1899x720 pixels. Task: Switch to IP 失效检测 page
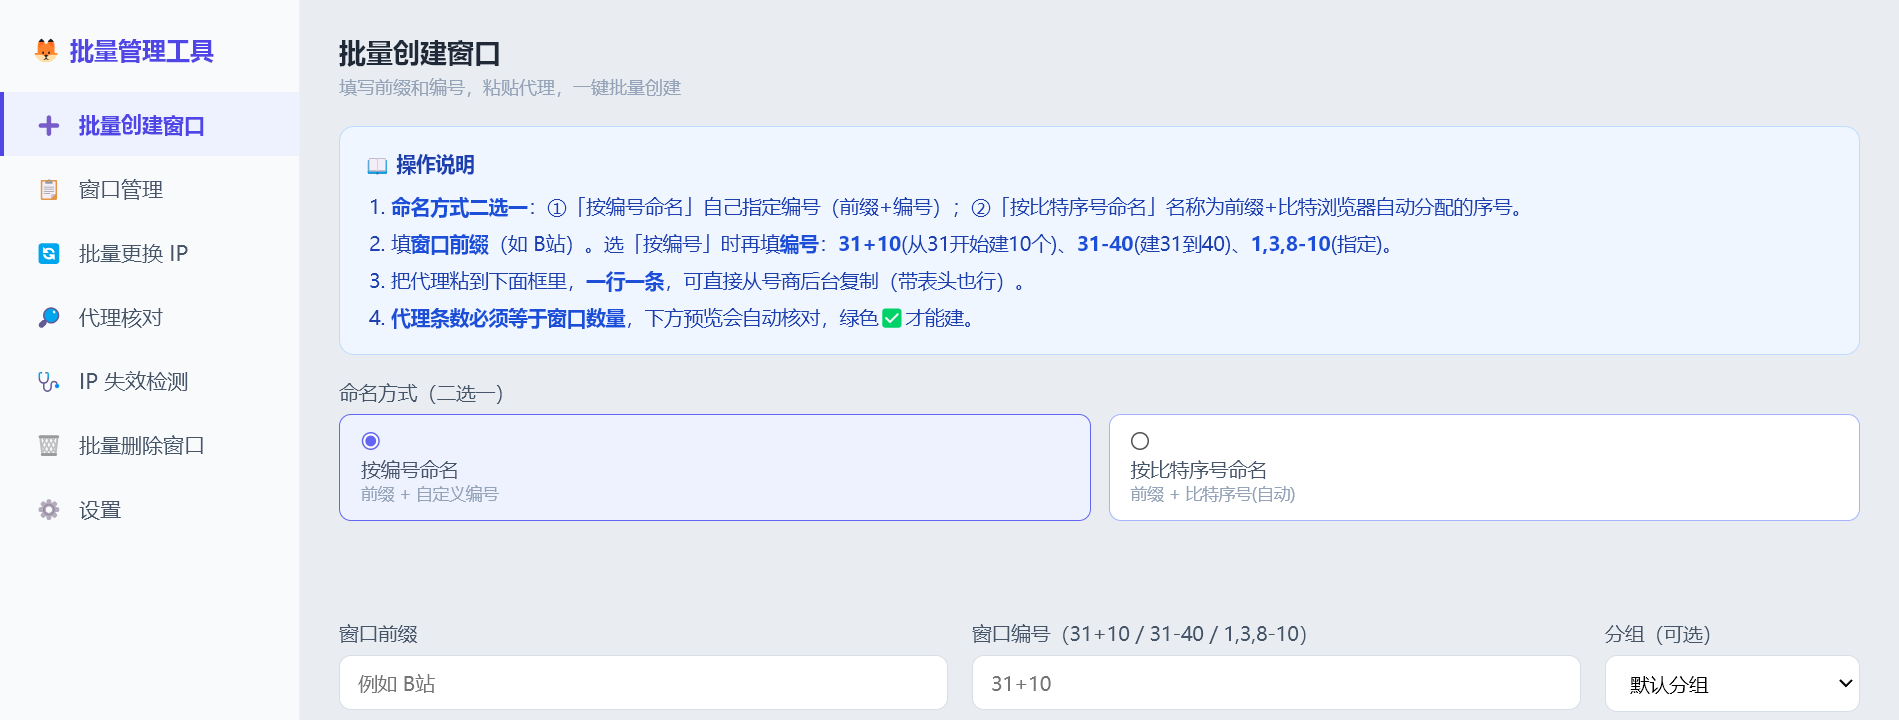(x=150, y=382)
